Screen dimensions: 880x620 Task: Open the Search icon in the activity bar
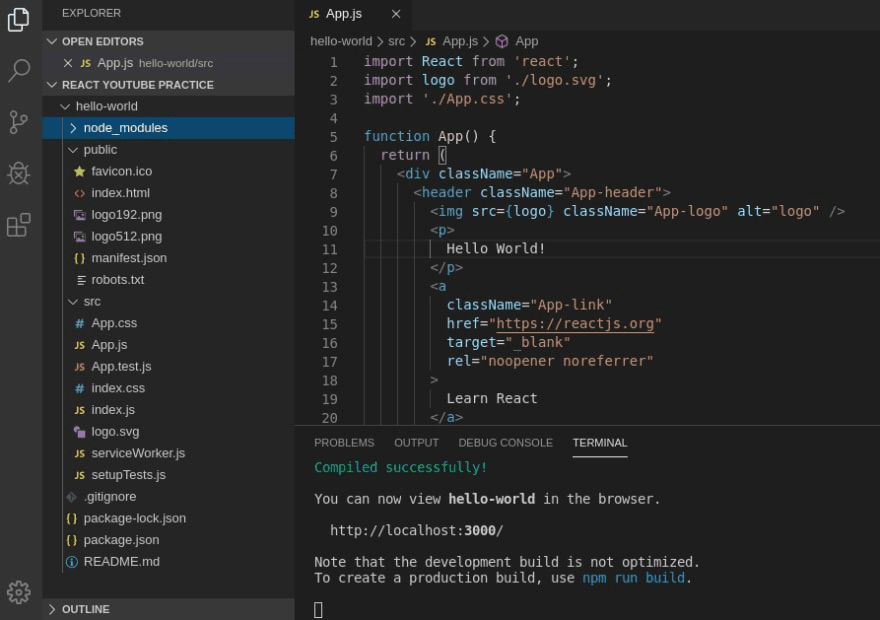tap(18, 72)
